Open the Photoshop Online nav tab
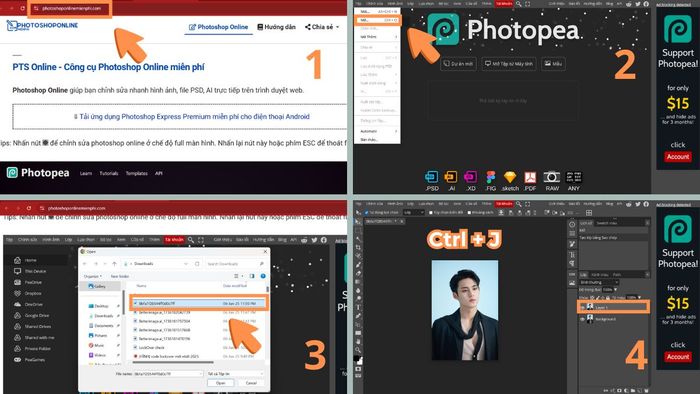 click(x=218, y=27)
